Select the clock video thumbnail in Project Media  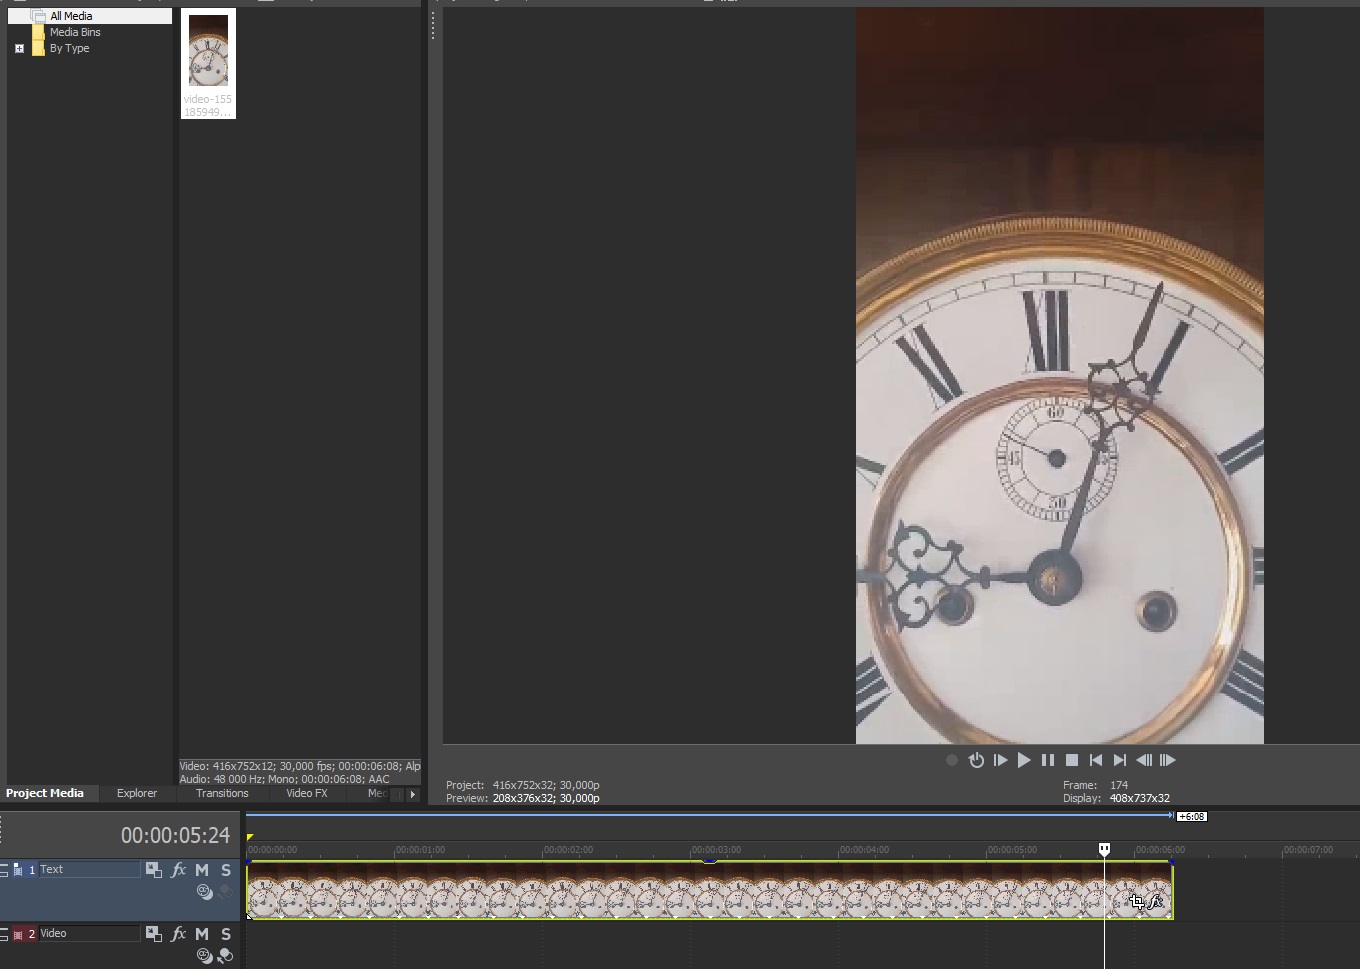208,52
